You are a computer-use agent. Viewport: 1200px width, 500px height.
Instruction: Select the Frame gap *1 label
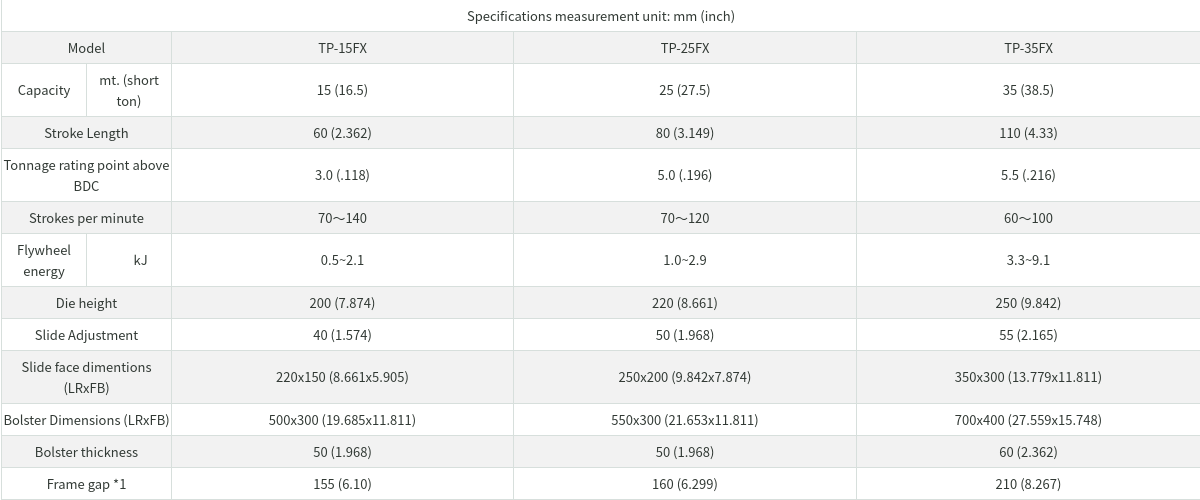[86, 484]
